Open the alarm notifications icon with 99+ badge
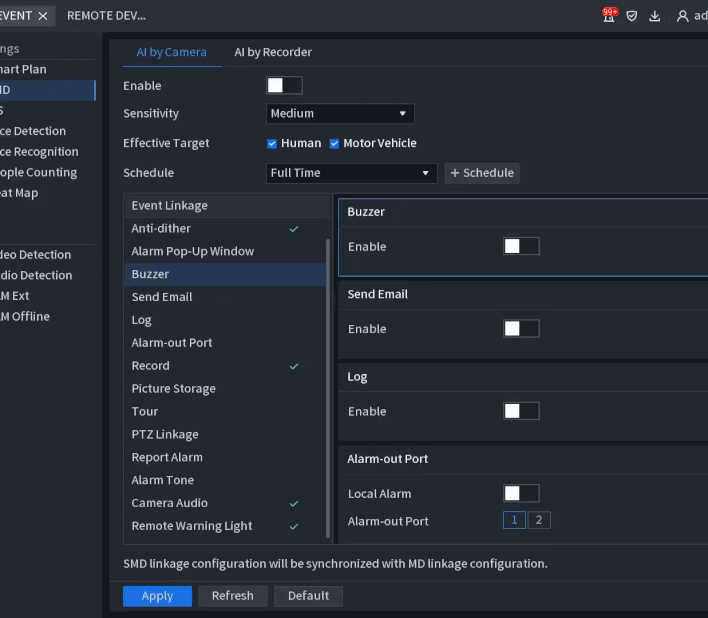Image resolution: width=708 pixels, height=618 pixels. [x=609, y=16]
